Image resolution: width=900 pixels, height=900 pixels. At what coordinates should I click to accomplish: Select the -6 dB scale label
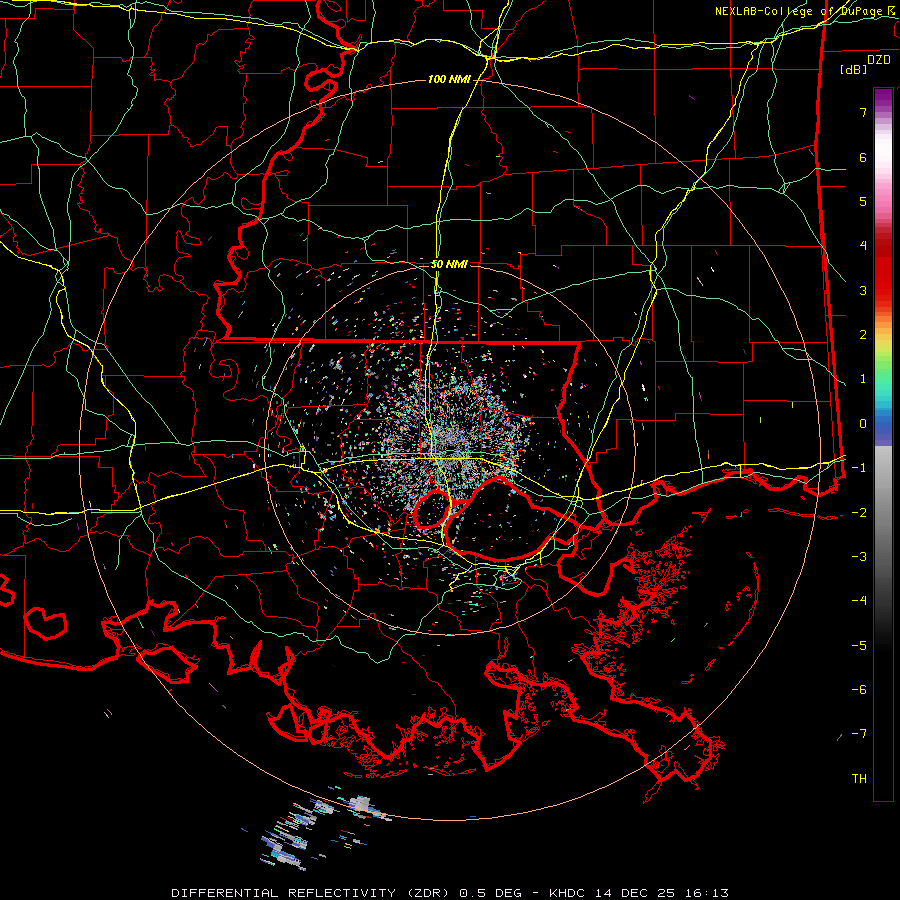(x=859, y=690)
